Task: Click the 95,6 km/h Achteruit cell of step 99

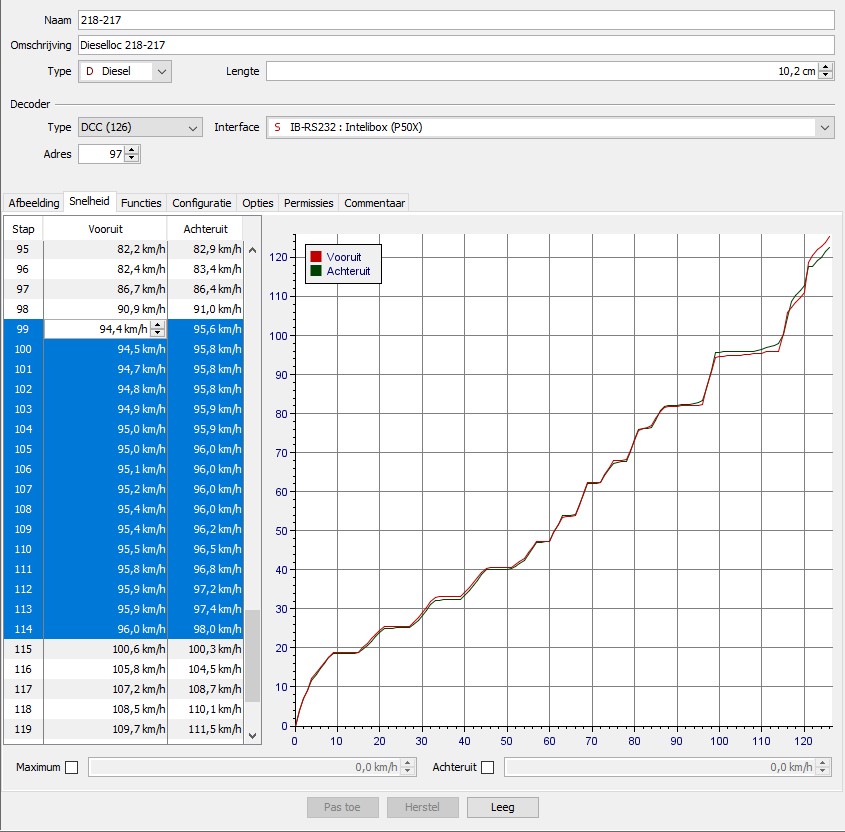Action: [x=205, y=329]
